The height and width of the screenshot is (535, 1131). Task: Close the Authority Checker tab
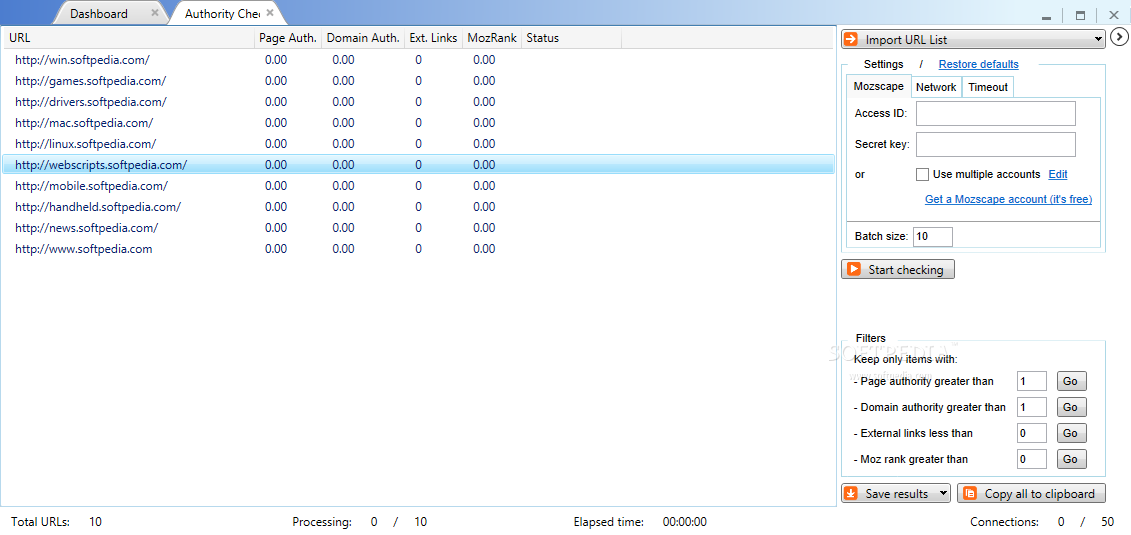coord(270,13)
